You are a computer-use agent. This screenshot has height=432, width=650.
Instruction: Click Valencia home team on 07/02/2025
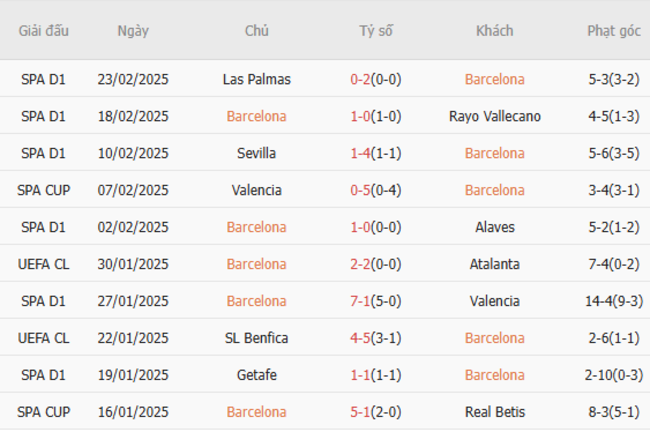click(257, 190)
